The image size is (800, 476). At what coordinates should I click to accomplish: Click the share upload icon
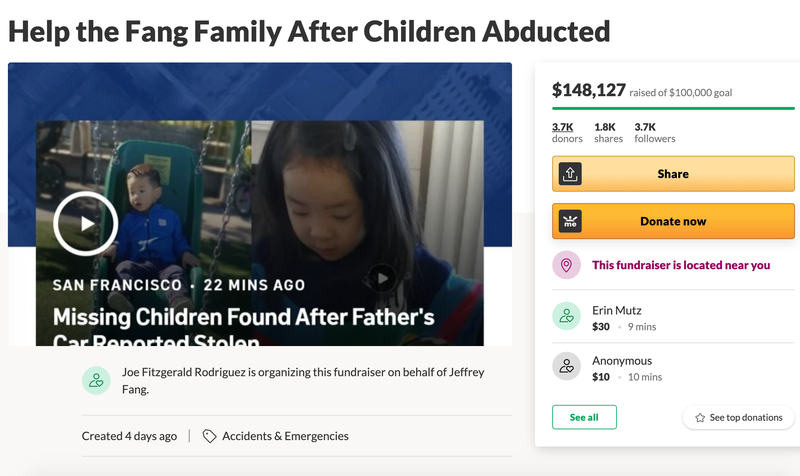coord(568,173)
